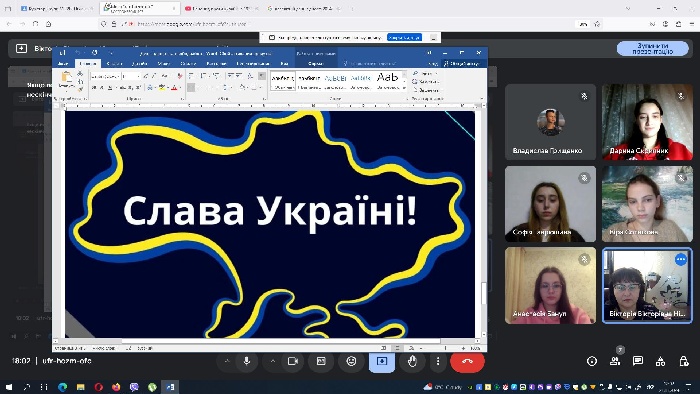Click the captions icon in call bar
700x394 pixels.
point(321,361)
